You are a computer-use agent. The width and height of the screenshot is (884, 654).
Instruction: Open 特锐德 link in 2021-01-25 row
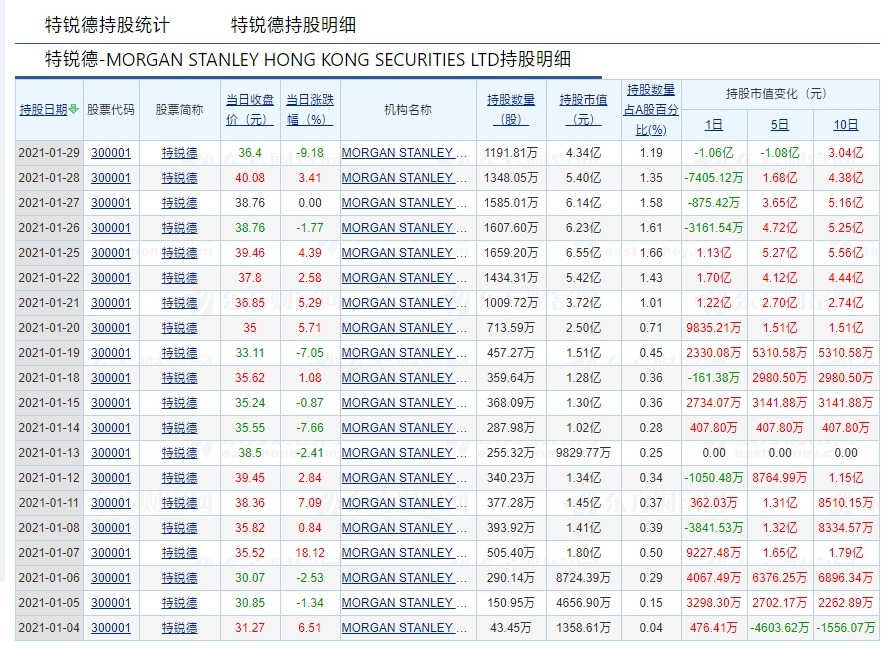pos(179,253)
